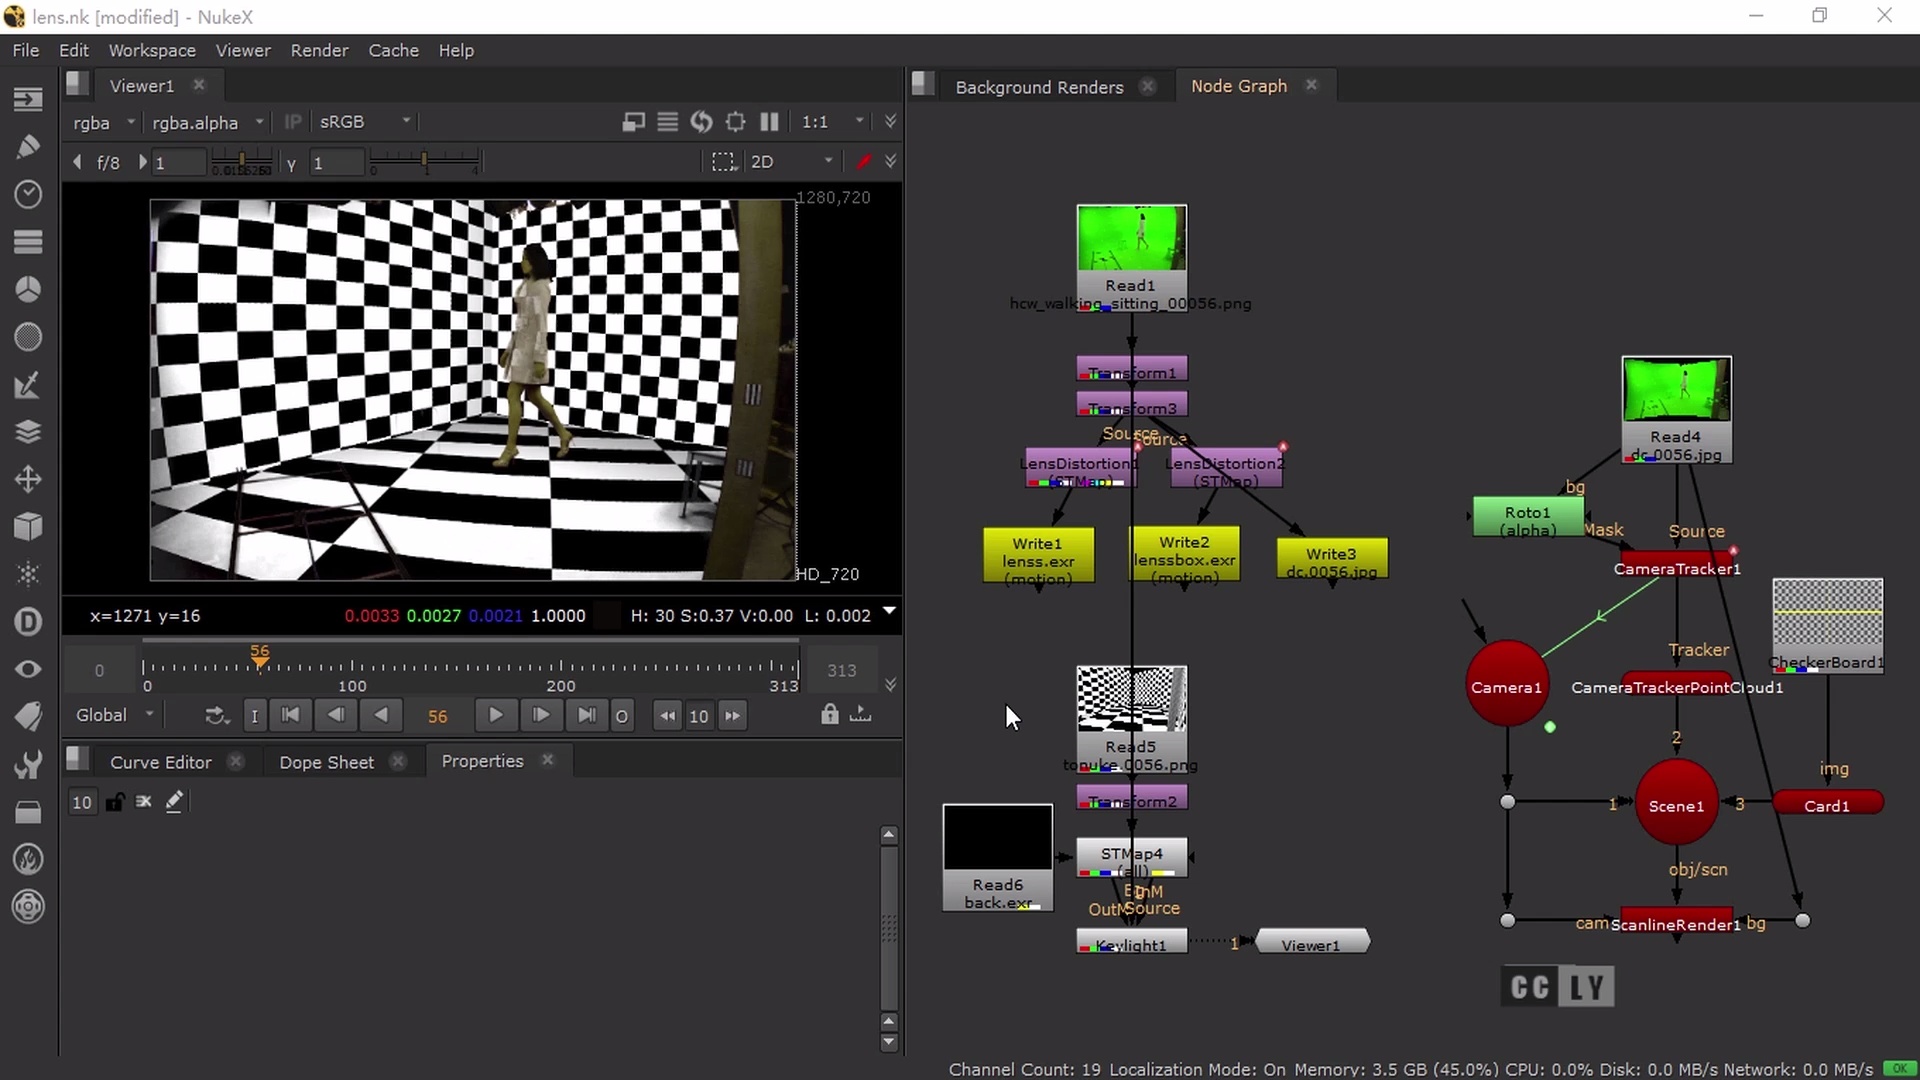The image size is (1920, 1080).
Task: Click the Views eye icon in toolbar
Action: [28, 669]
